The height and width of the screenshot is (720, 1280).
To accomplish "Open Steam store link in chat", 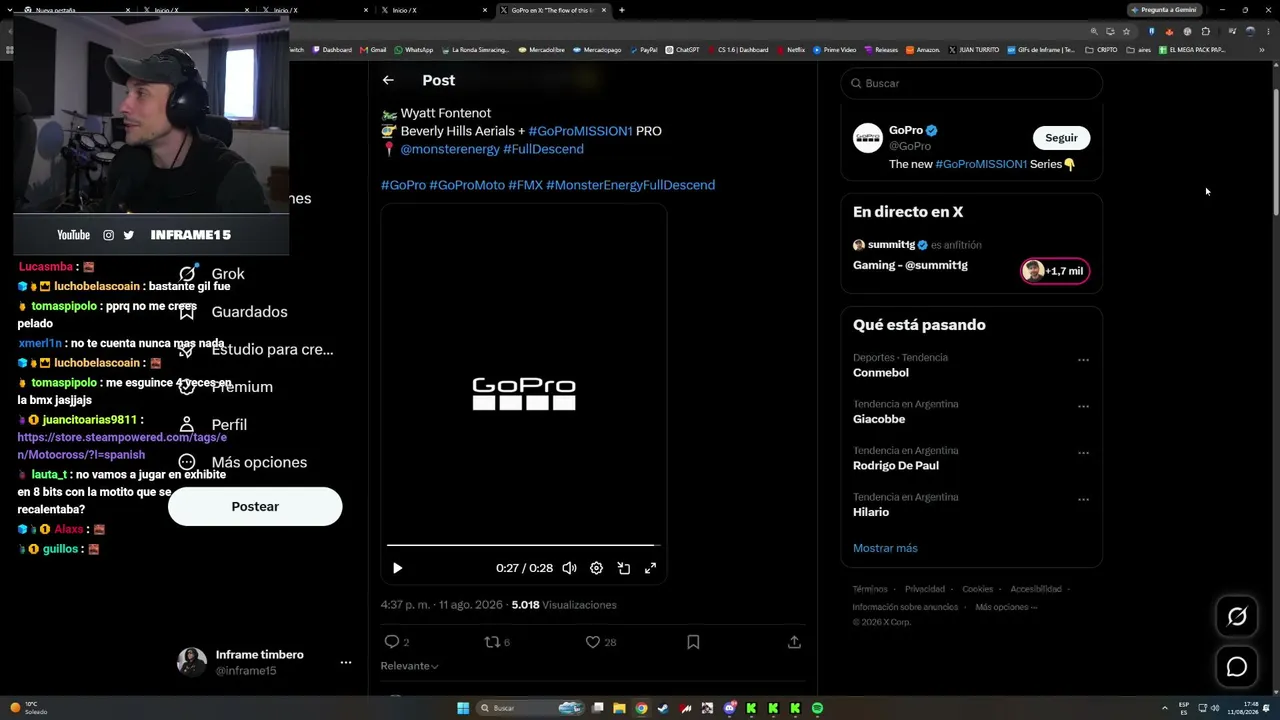I will click(122, 446).
